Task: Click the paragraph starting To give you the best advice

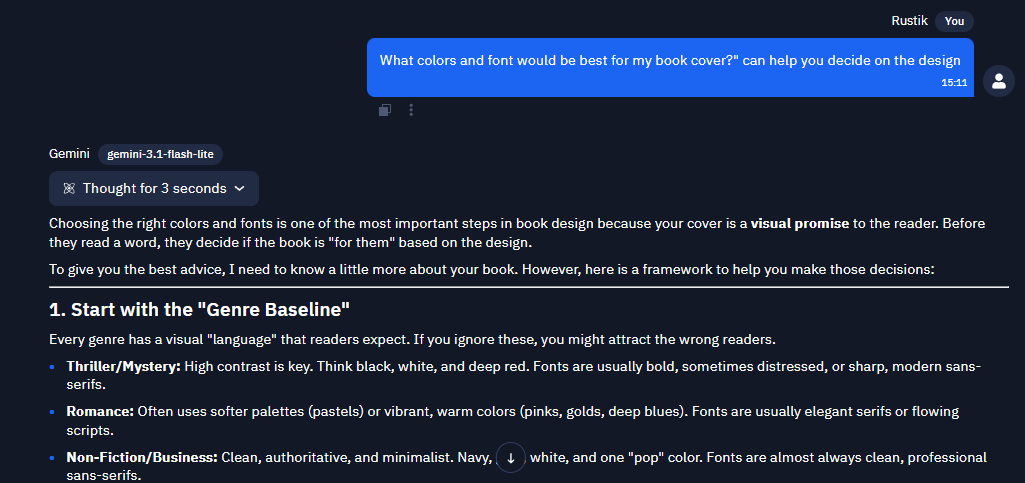Action: pos(493,269)
